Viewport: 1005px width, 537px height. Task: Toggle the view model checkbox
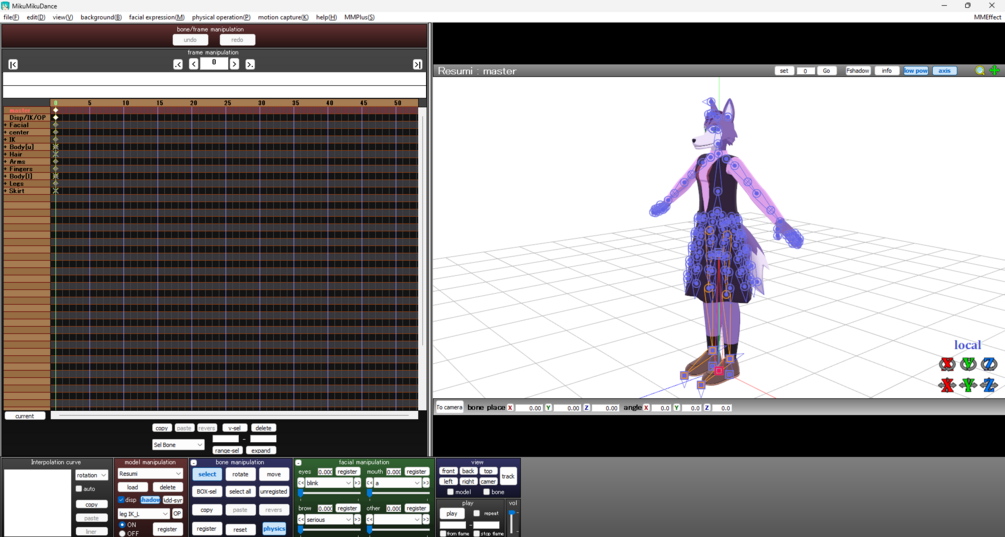pos(450,492)
